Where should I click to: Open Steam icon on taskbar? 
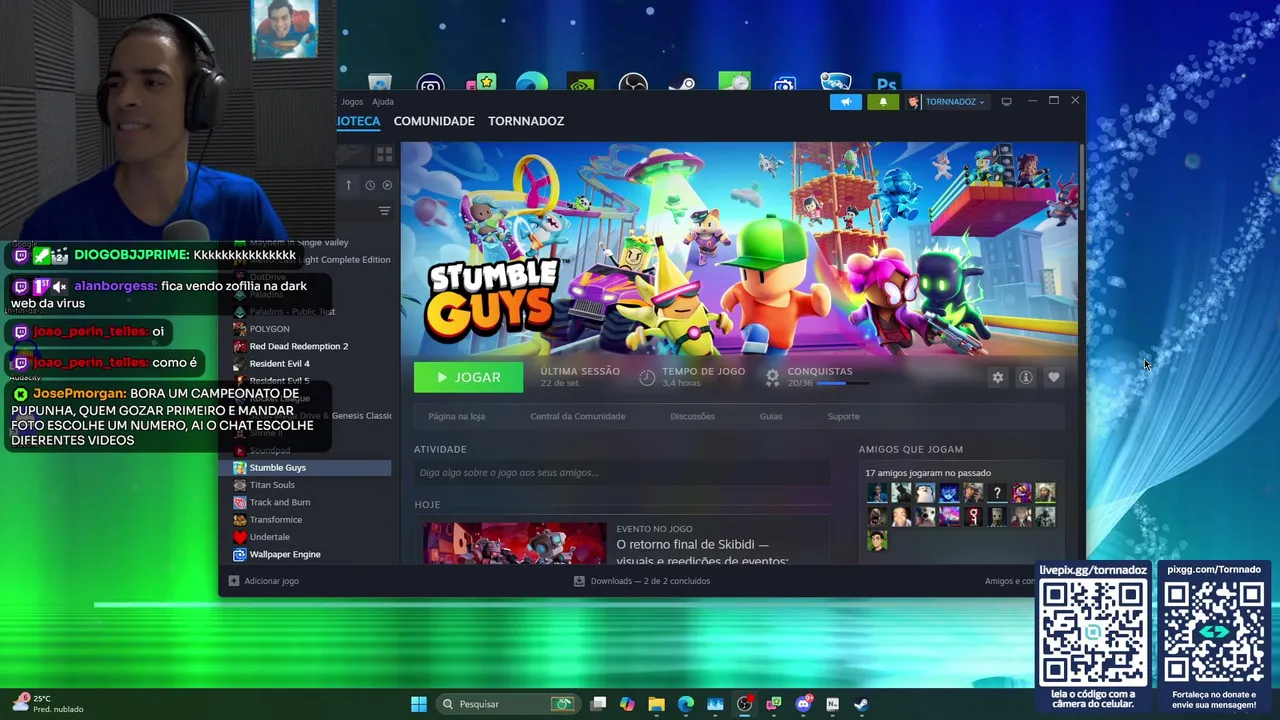[861, 704]
